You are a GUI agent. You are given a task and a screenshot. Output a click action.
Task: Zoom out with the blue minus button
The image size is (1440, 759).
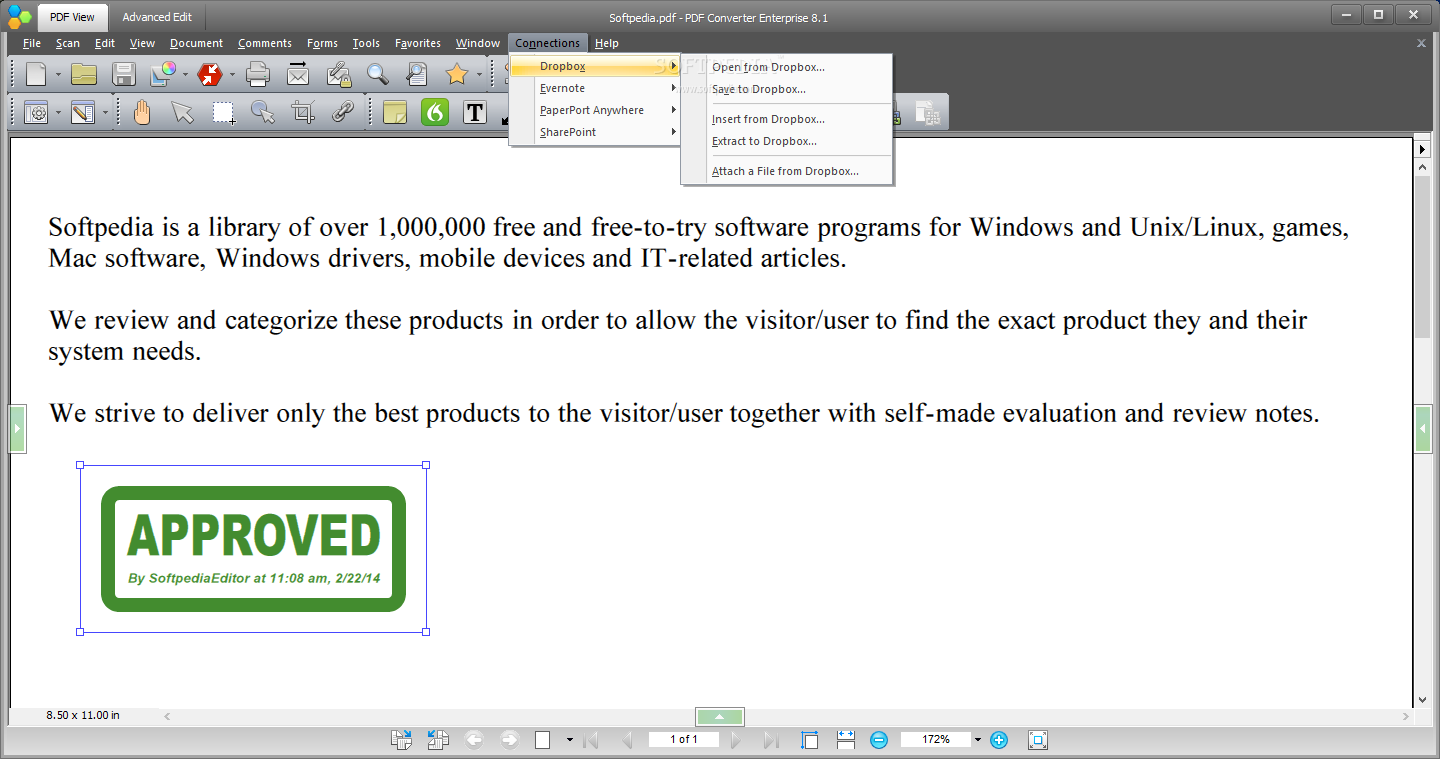pos(879,740)
